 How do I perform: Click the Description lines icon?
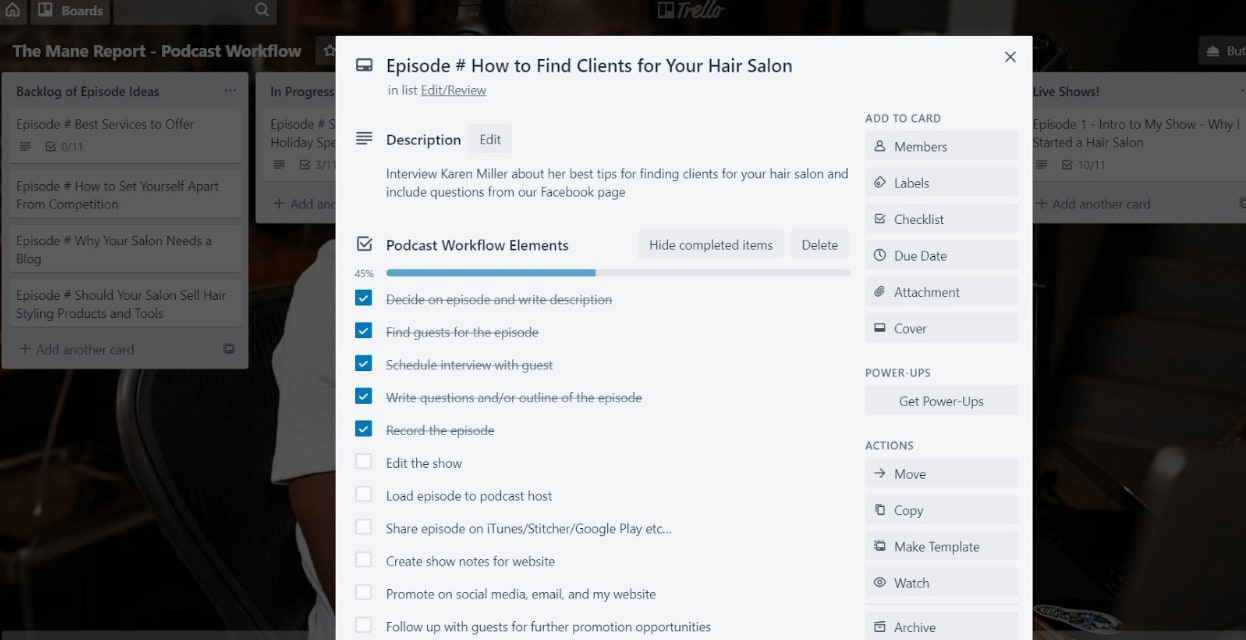click(x=365, y=138)
